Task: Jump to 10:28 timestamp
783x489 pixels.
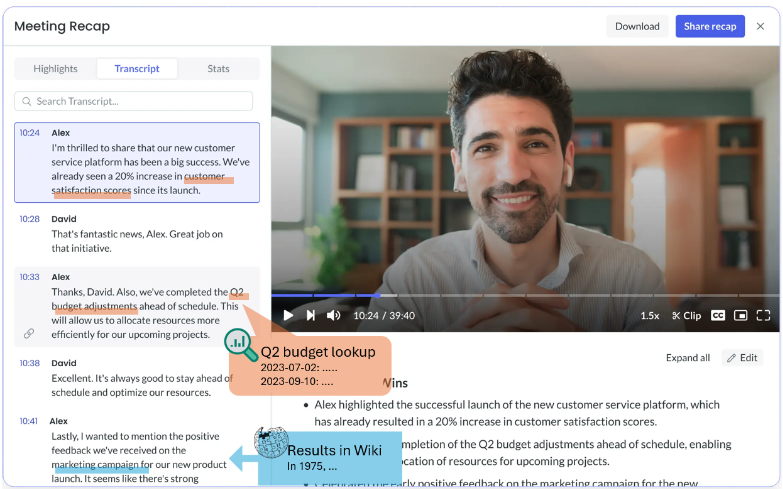Action: (29, 219)
